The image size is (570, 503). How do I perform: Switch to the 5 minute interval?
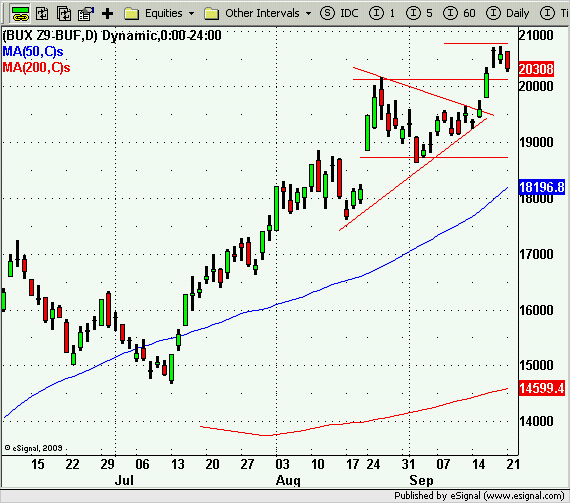pos(419,13)
